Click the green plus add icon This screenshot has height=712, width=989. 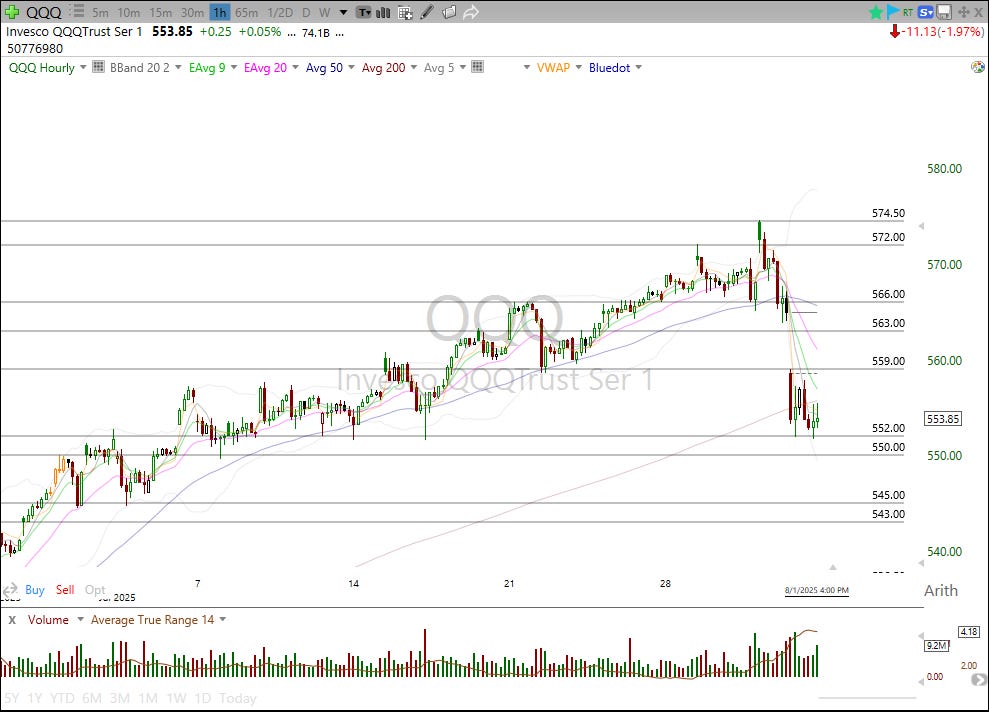coord(12,12)
